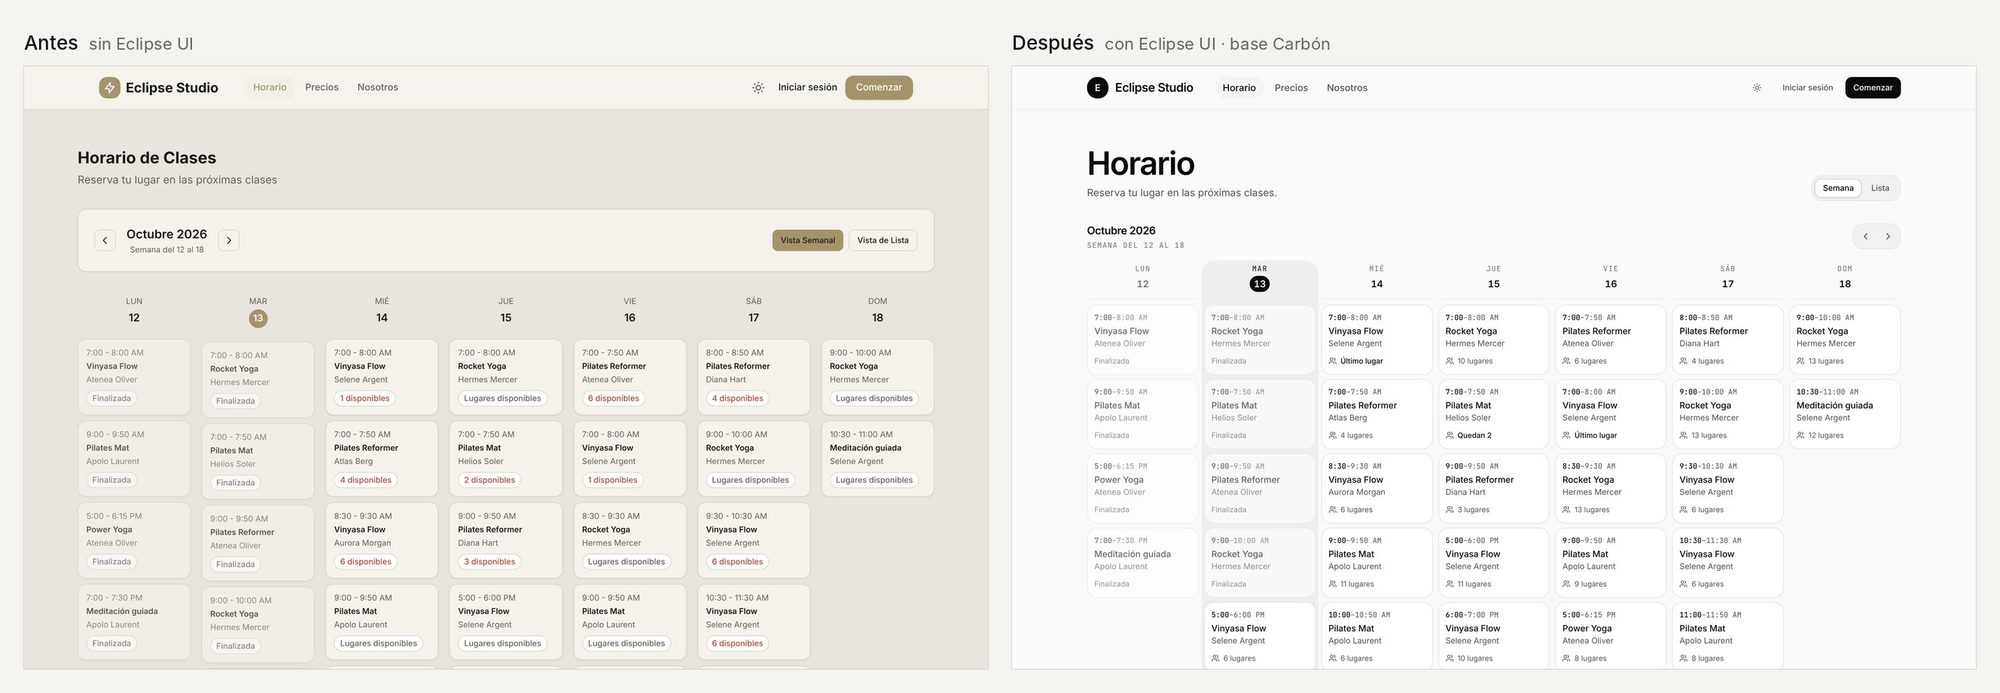Viewport: 2000px width, 693px height.
Task: Click 'SEMANA DEL 12 AL 18' label in Después
Action: point(1135,245)
